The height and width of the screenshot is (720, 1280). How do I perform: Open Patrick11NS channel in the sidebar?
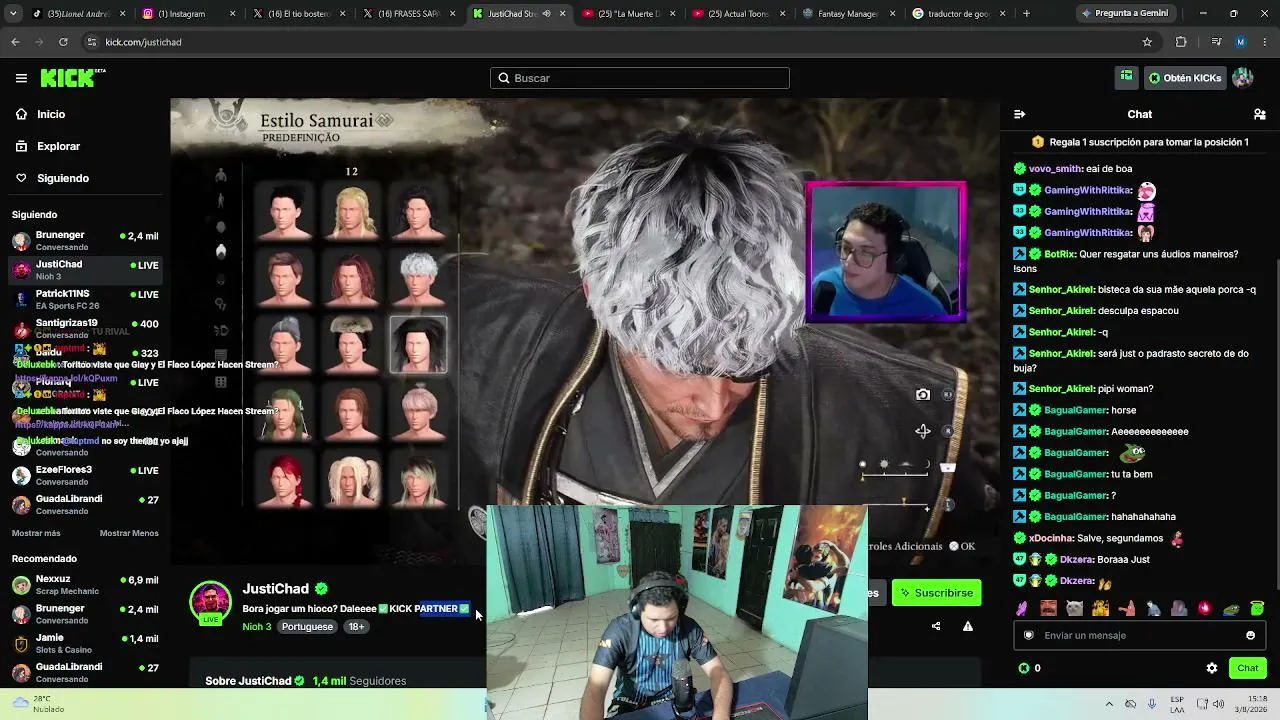(85, 299)
